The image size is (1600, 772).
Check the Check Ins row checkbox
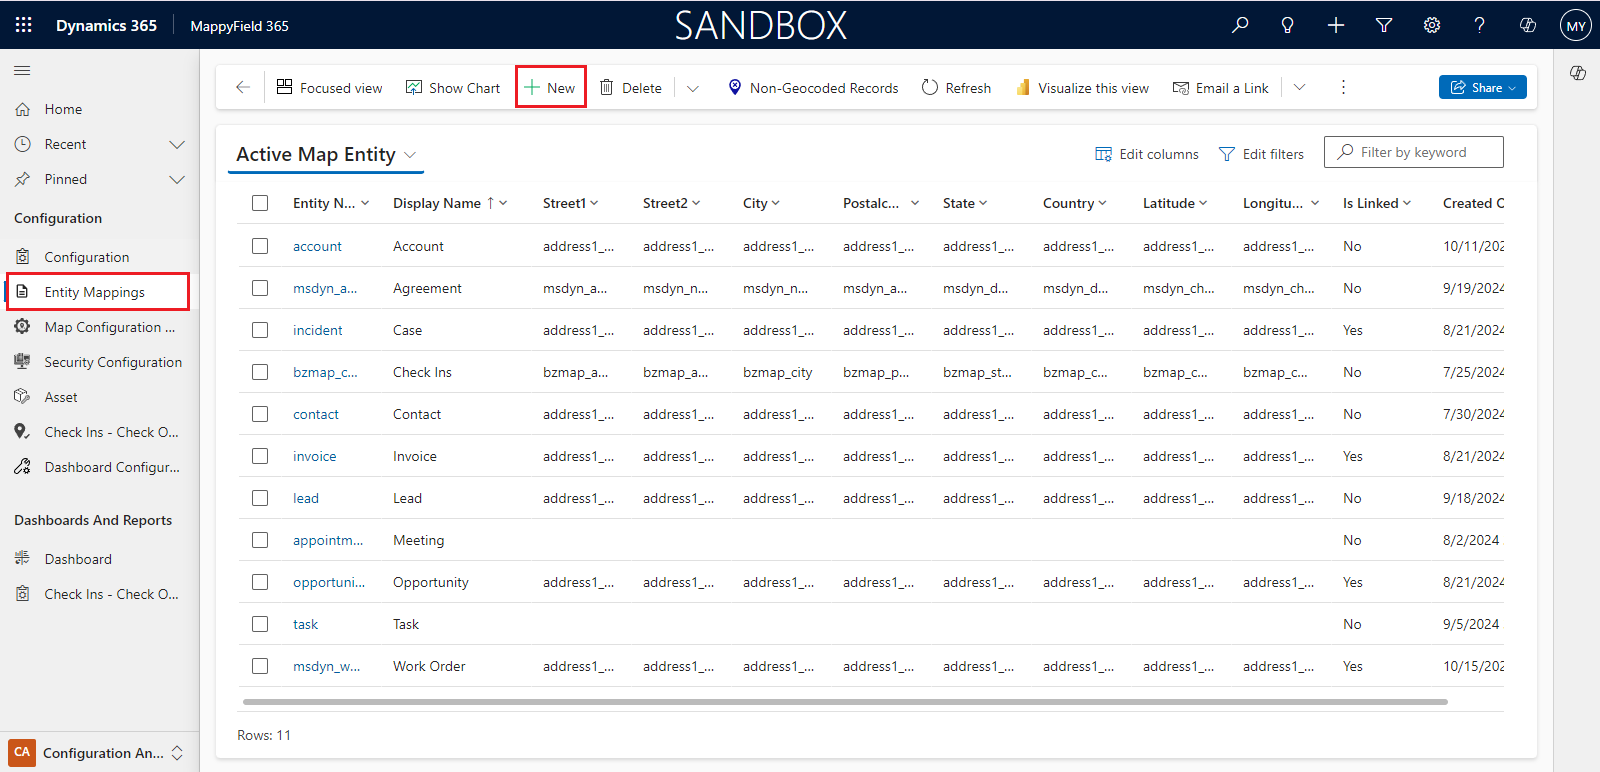260,372
